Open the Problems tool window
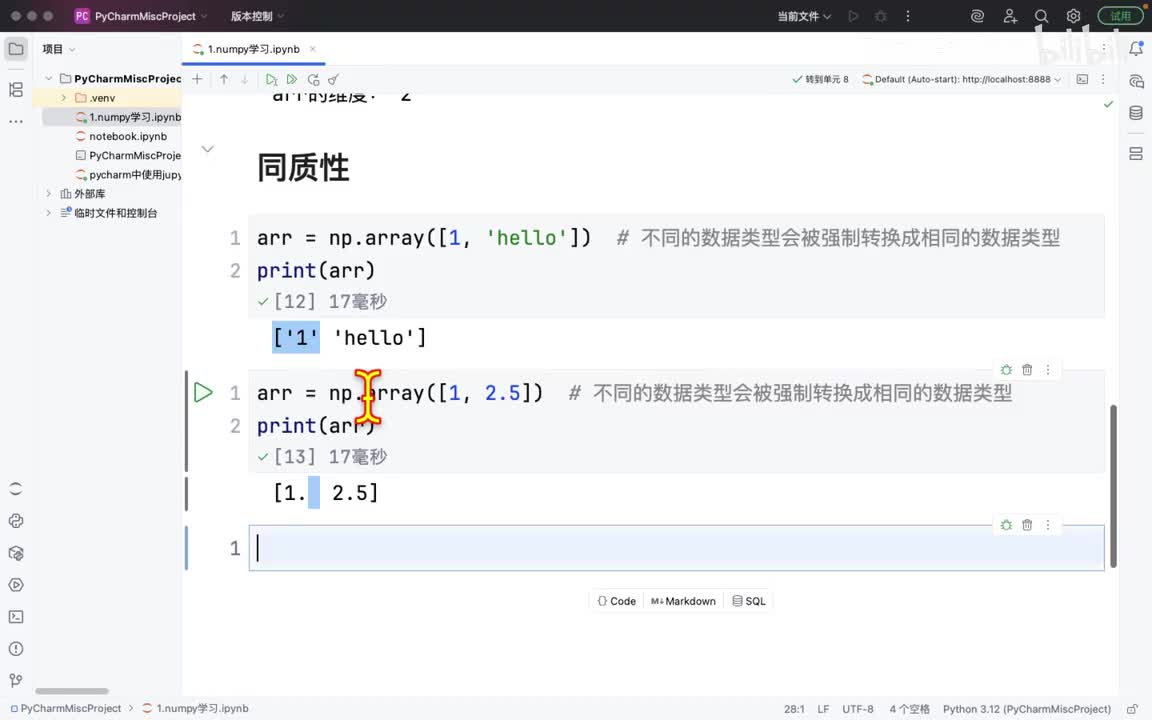Viewport: 1152px width, 720px height. pos(15,649)
